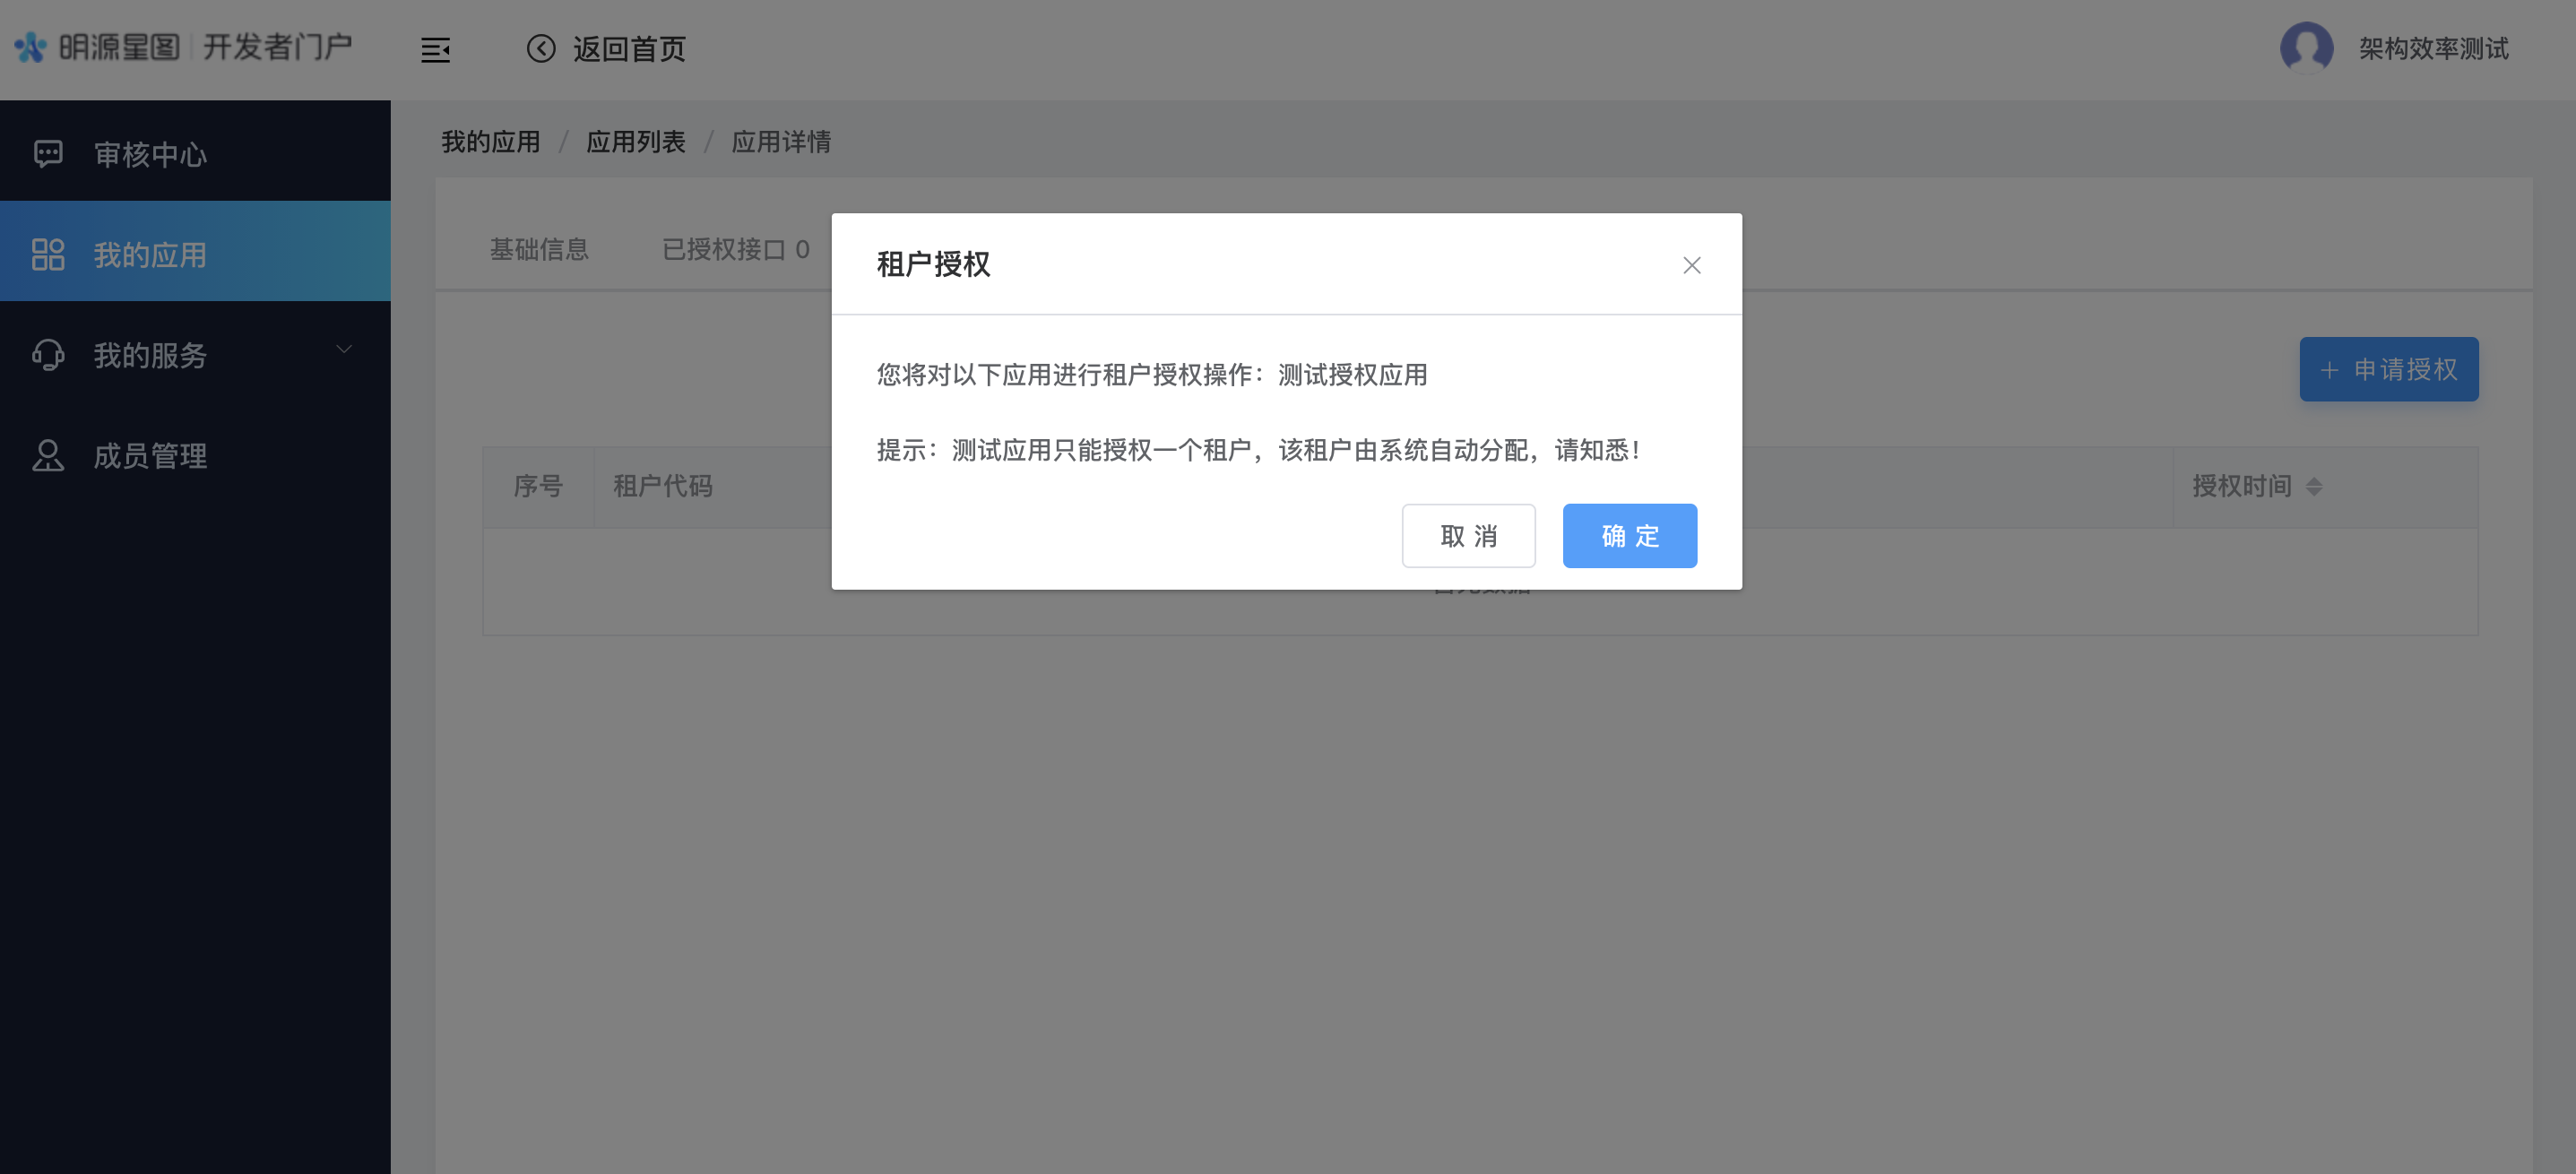Viewport: 2576px width, 1174px height.
Task: Select 成员管理 in the sidebar
Action: point(150,456)
